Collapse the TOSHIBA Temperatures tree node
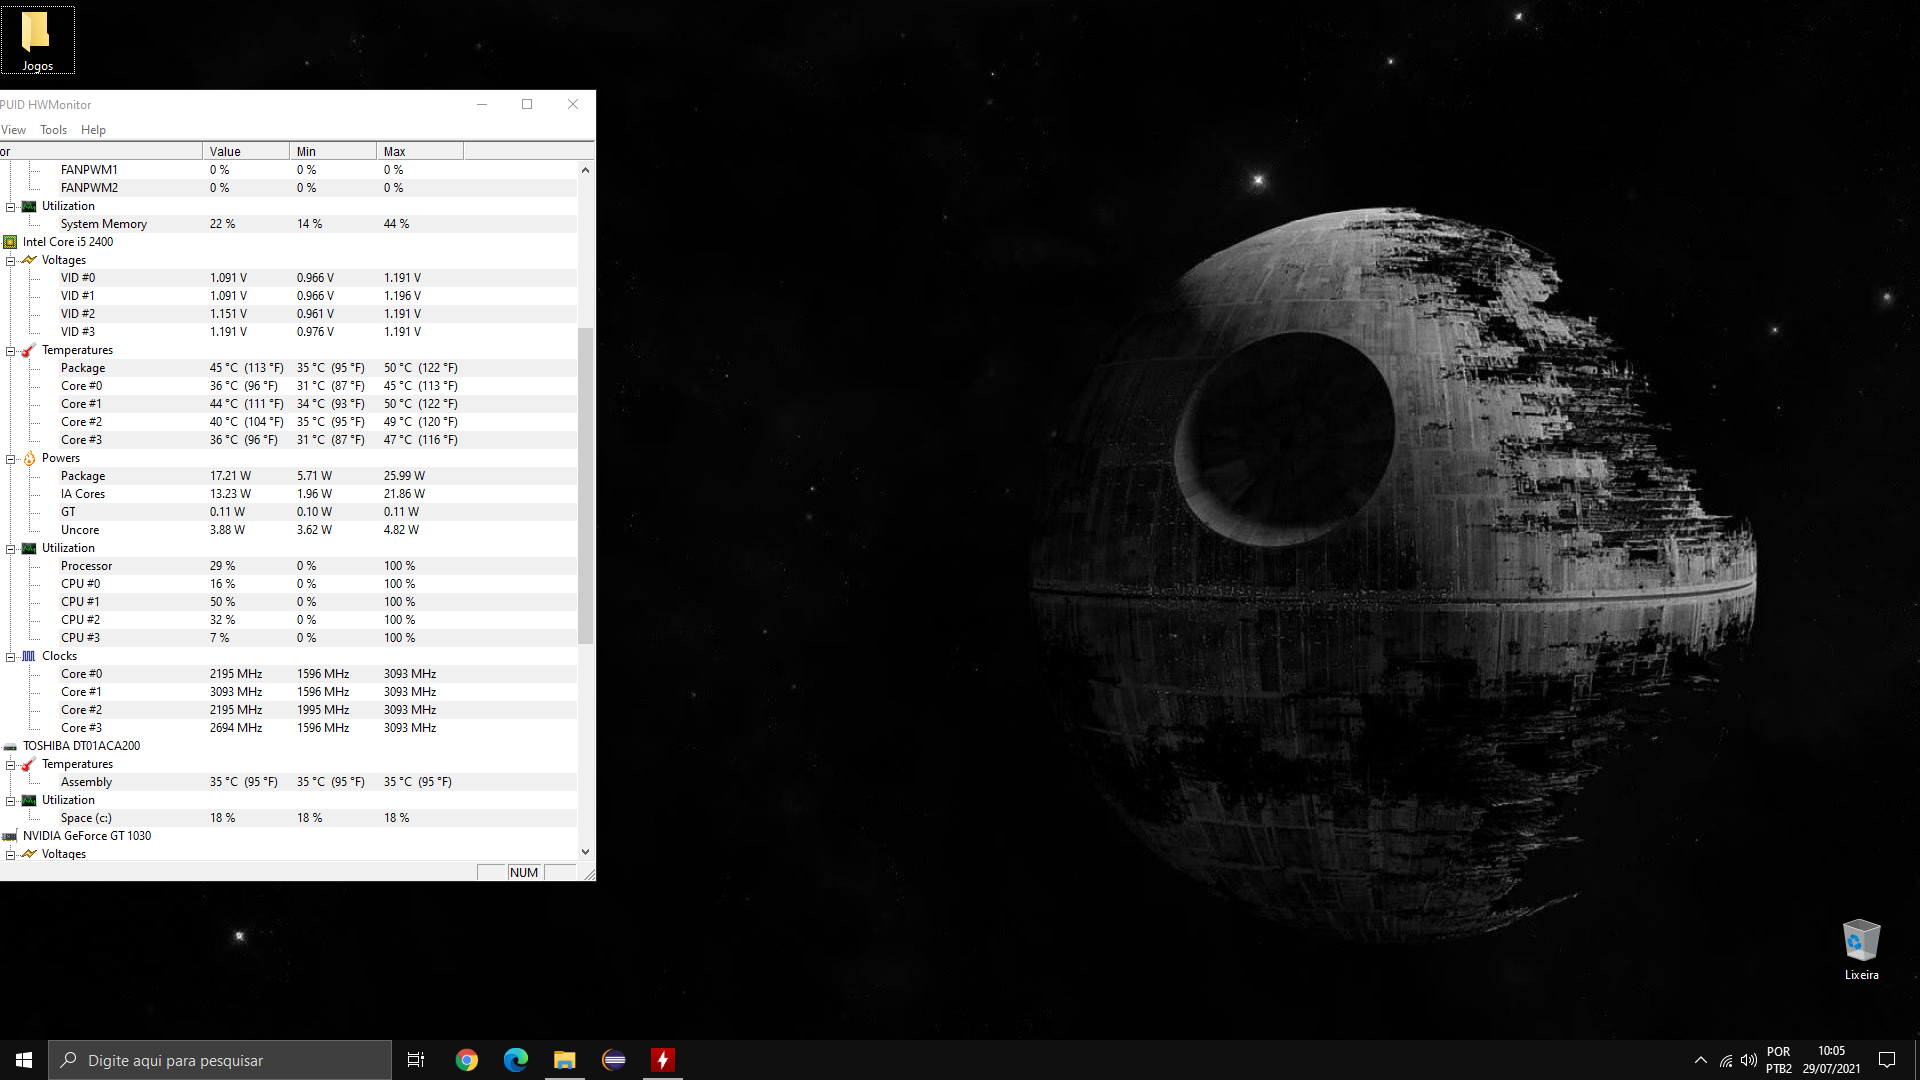The height and width of the screenshot is (1080, 1920). 11,765
